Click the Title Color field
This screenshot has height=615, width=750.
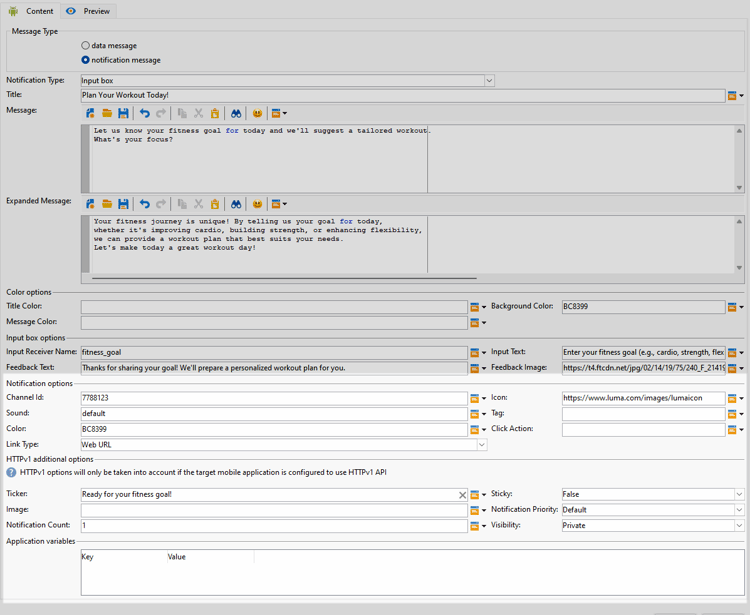coord(274,307)
